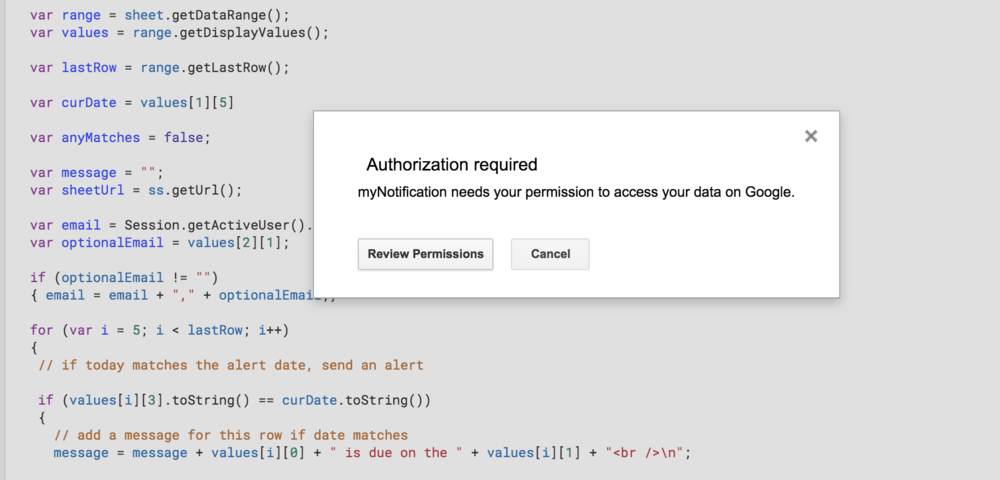Viewport: 1000px width, 480px height.
Task: Click the line 'var sheetUrl = ss.getUrl();'
Action: pos(136,190)
